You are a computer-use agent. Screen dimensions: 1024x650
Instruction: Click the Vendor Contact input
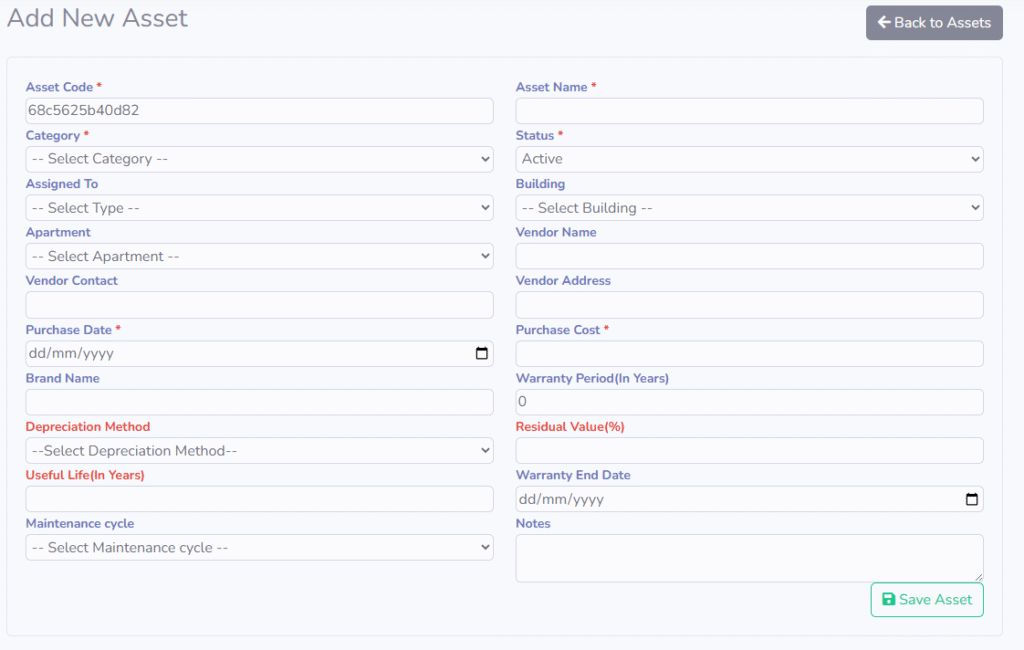pyautogui.click(x=259, y=305)
